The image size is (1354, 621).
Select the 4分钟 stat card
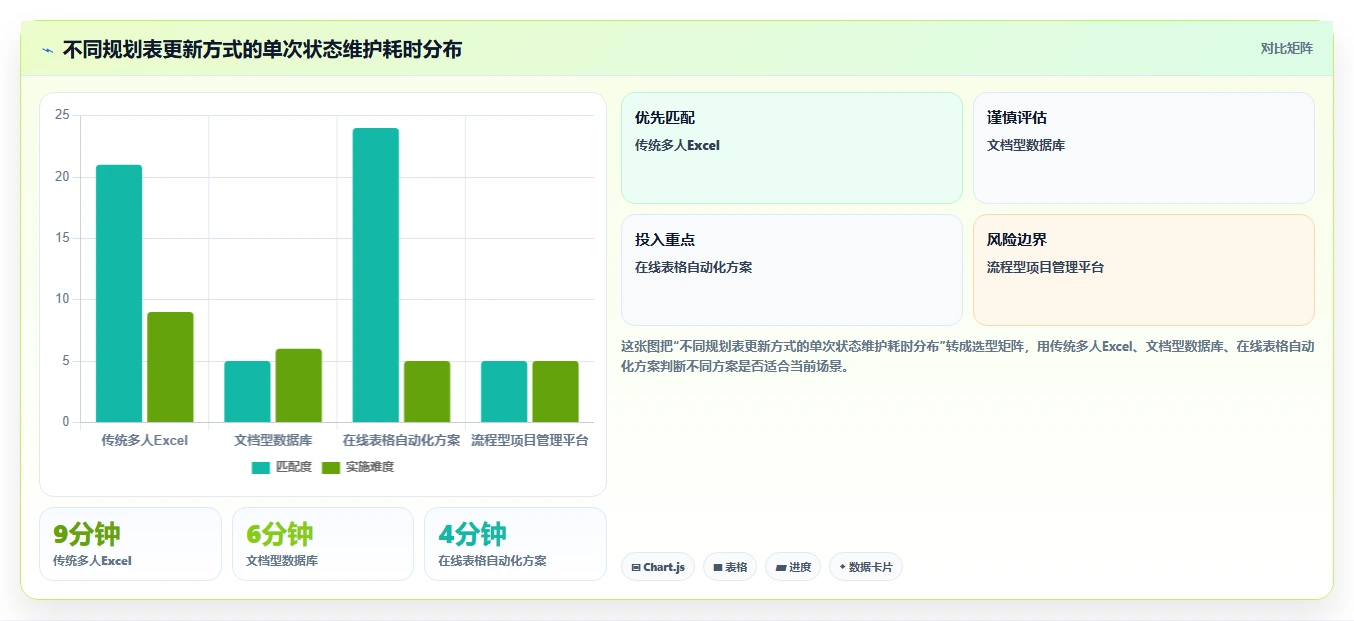click(x=515, y=544)
